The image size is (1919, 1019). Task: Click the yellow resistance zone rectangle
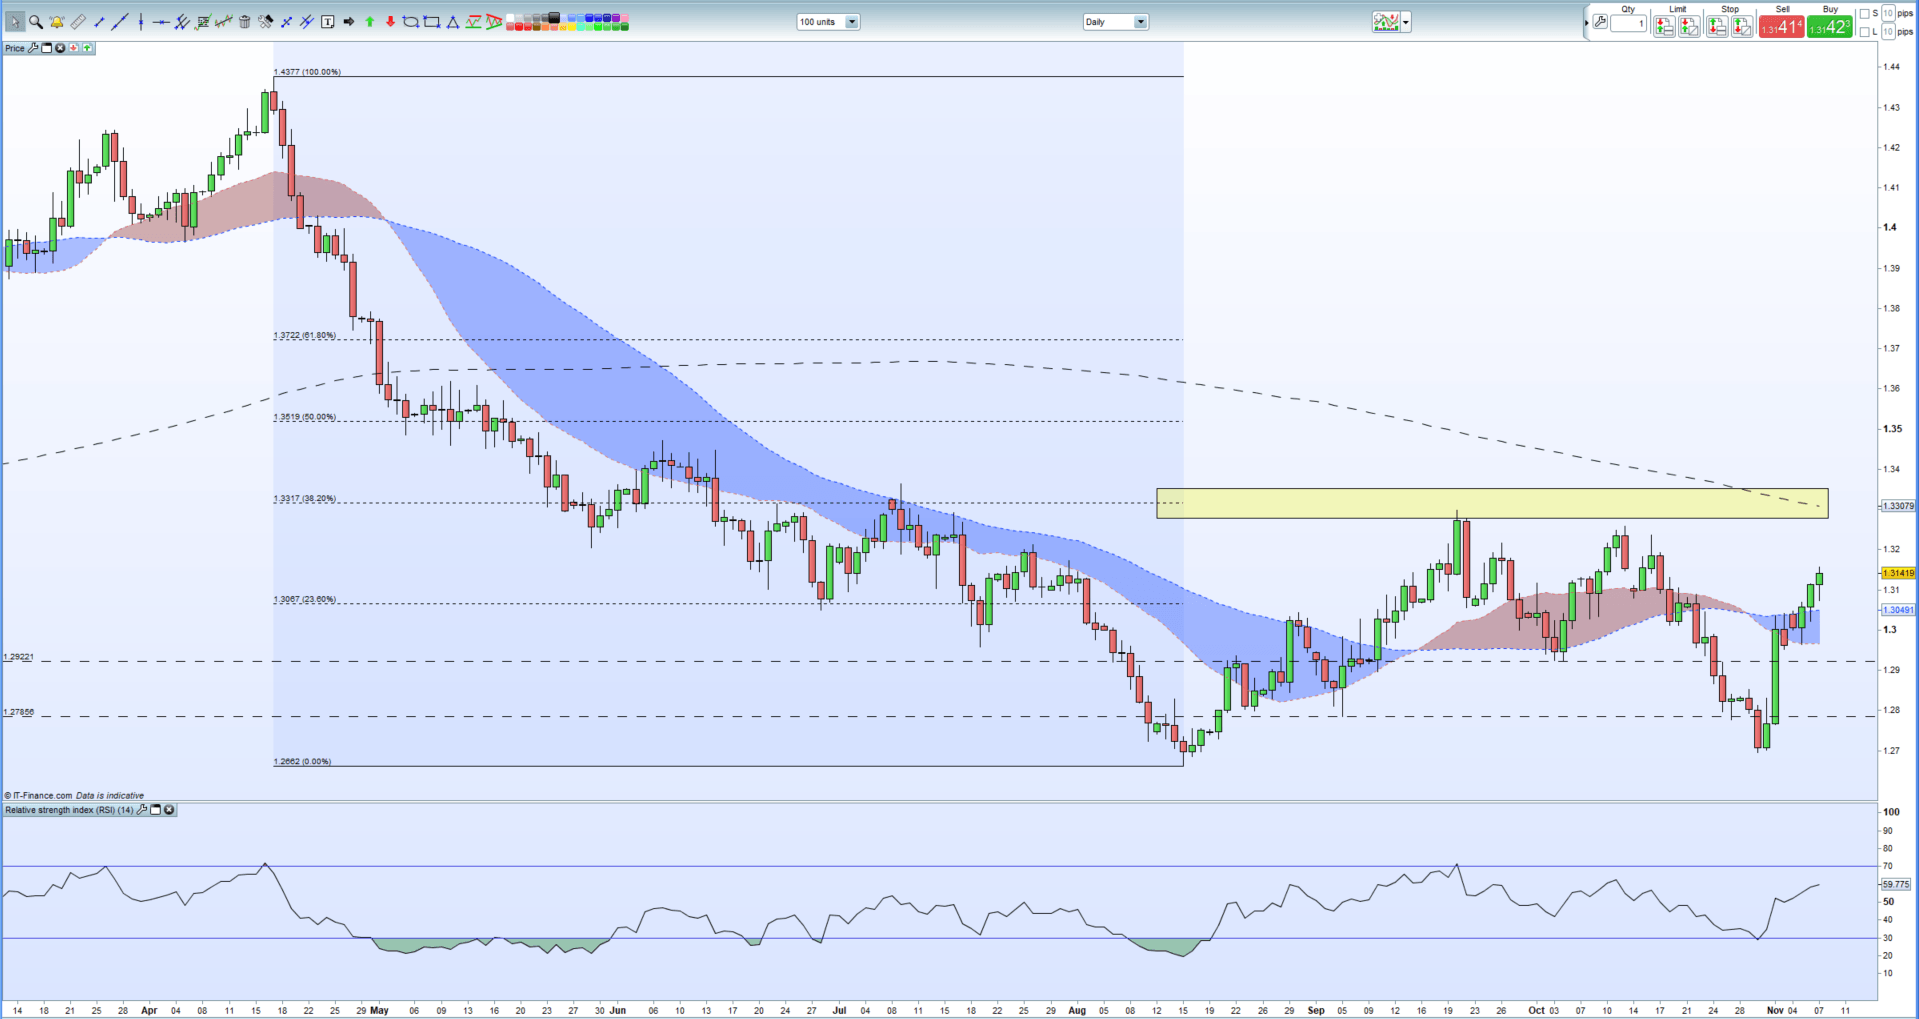click(x=1492, y=503)
